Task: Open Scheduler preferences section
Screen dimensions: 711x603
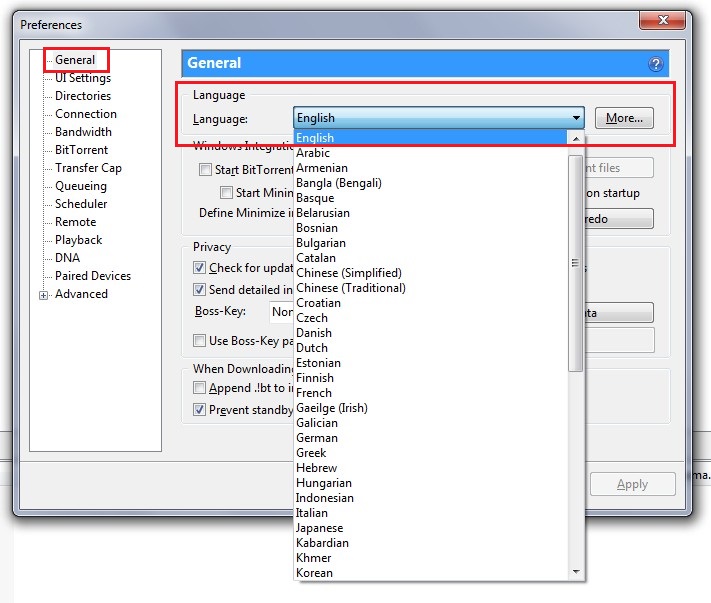Action: click(x=81, y=204)
